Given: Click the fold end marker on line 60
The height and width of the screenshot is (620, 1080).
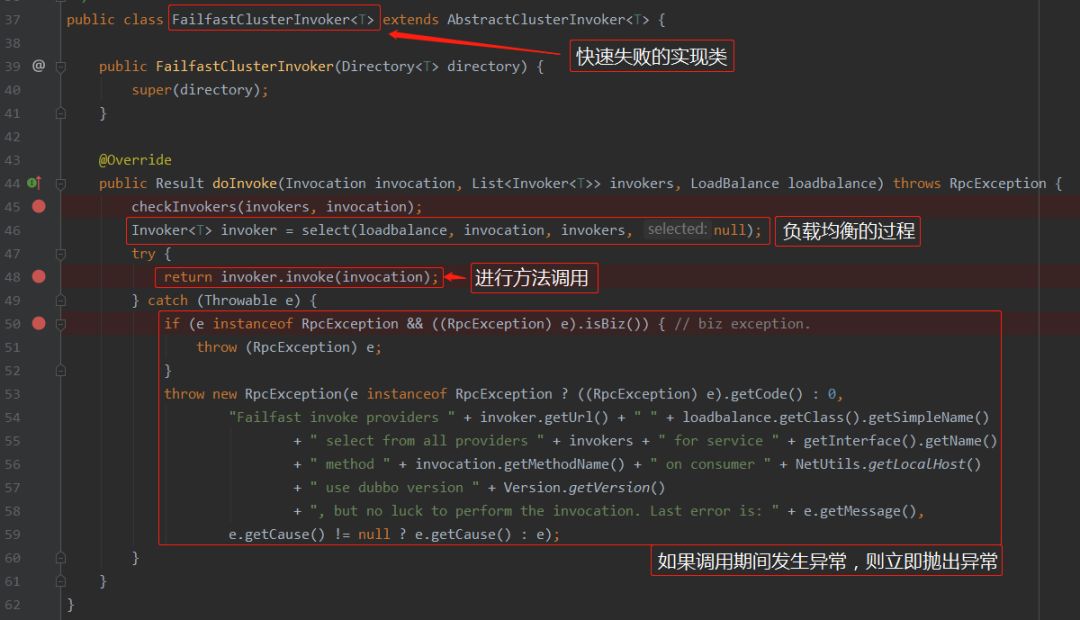Looking at the screenshot, I should point(61,558).
